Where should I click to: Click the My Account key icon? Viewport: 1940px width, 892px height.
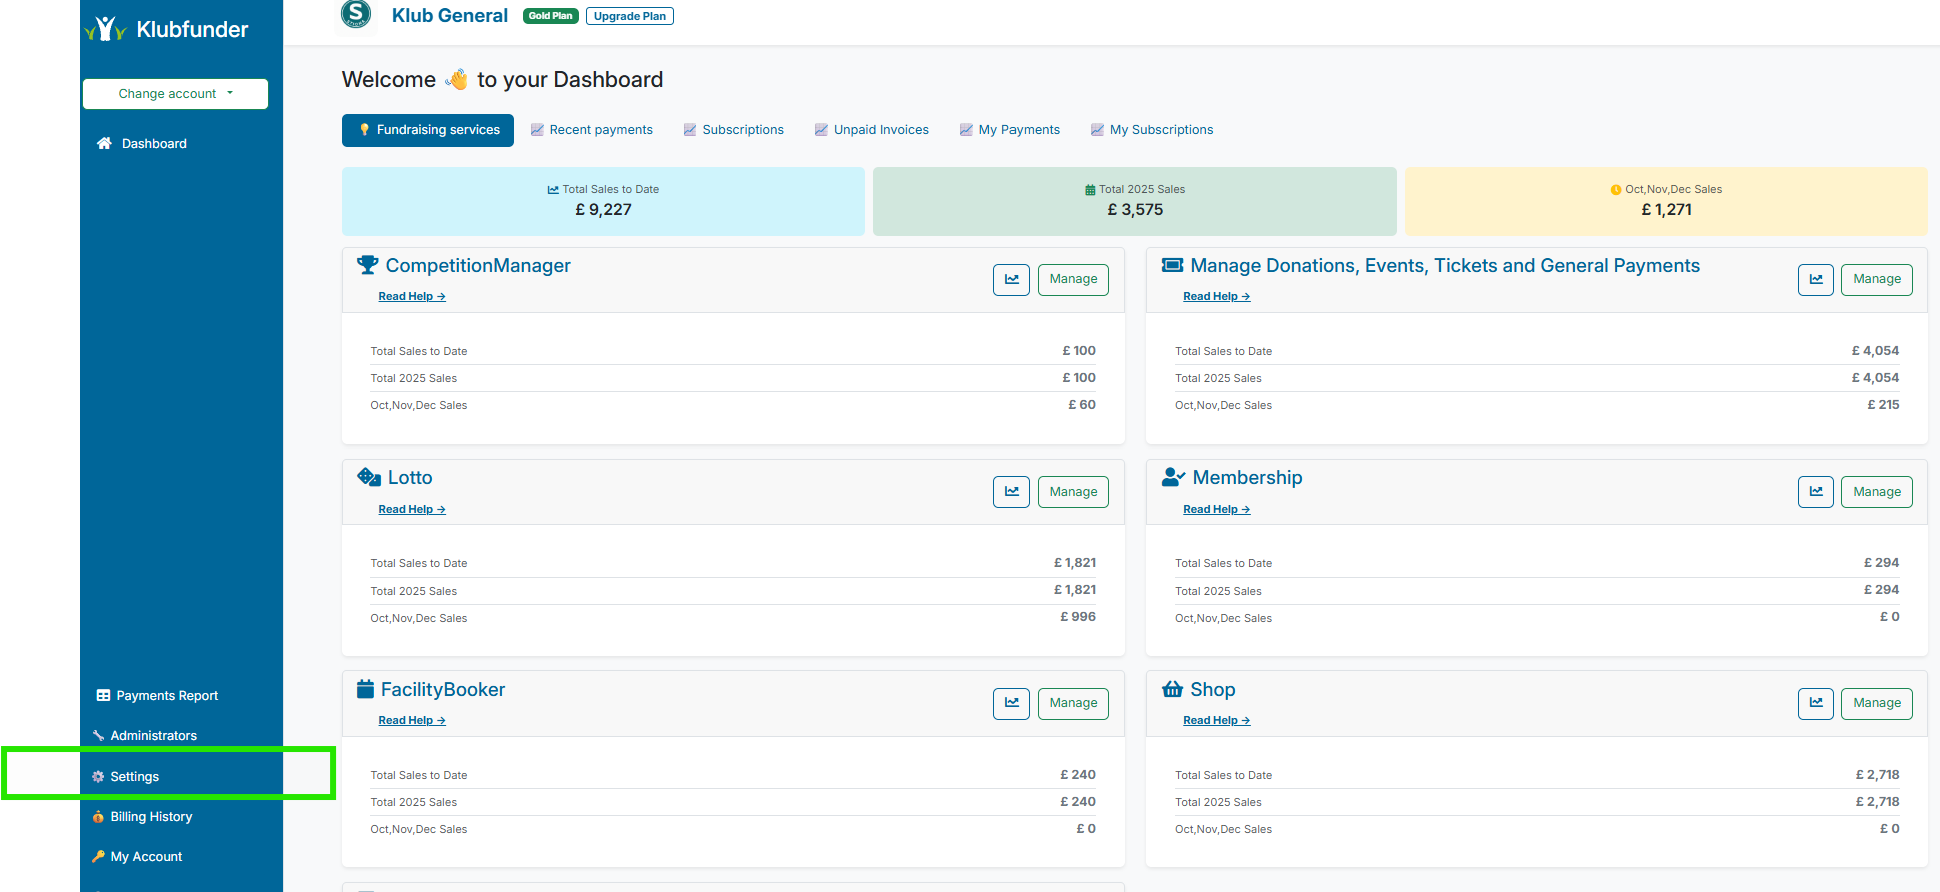pyautogui.click(x=98, y=857)
